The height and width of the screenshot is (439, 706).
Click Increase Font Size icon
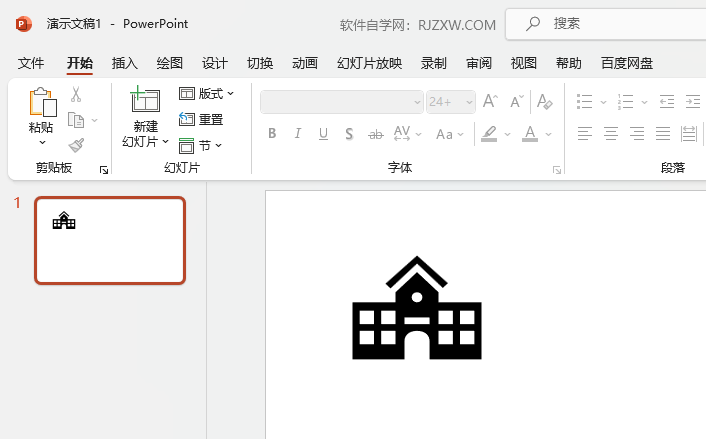(490, 101)
